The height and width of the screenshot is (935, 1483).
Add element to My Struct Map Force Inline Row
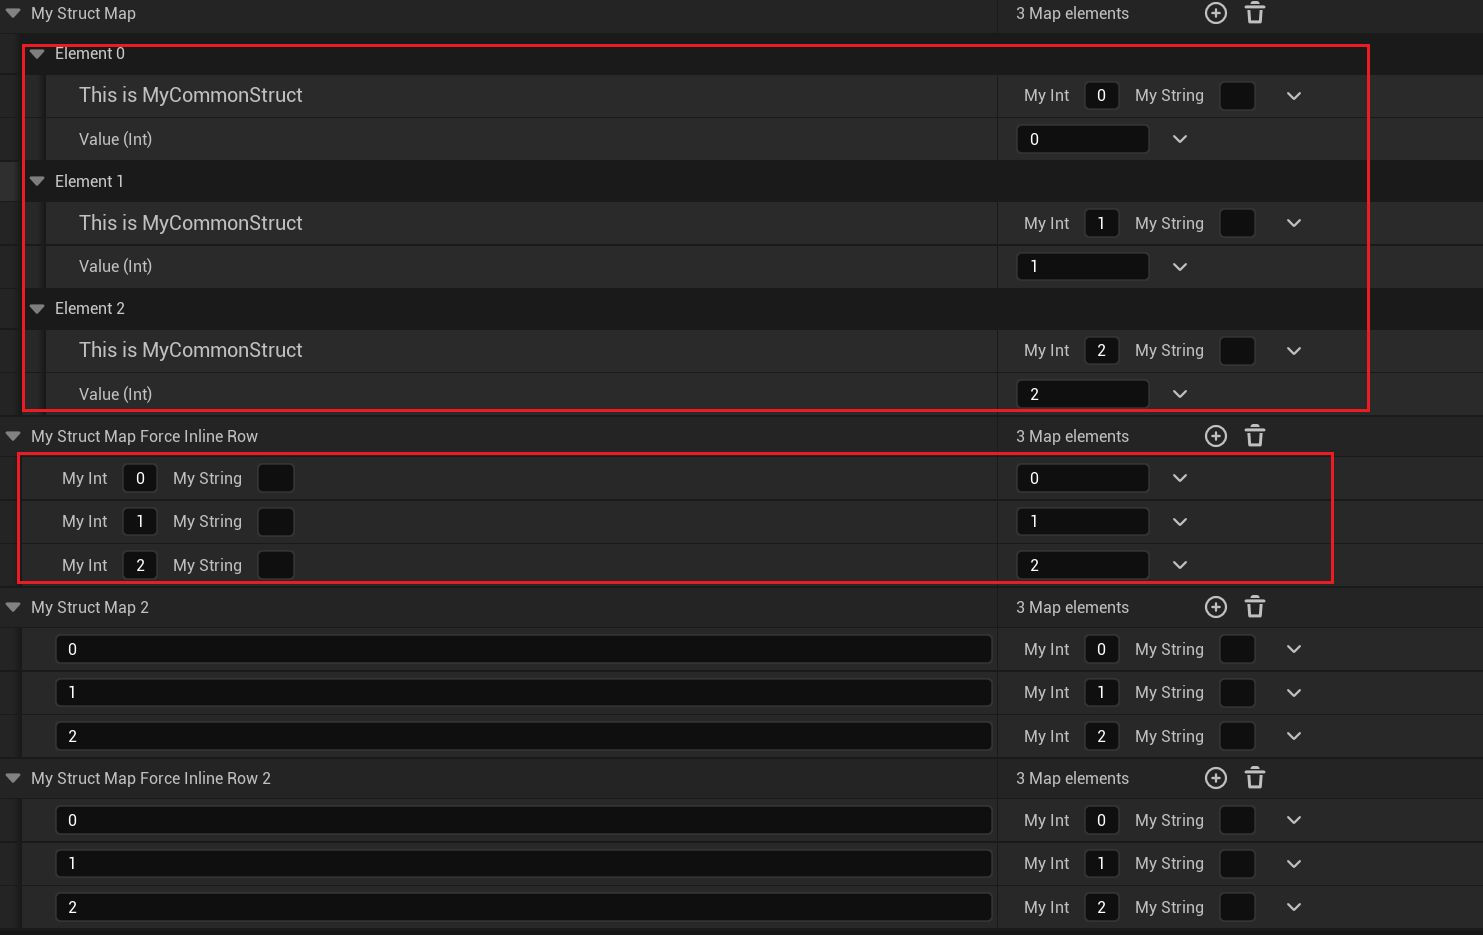coord(1215,436)
